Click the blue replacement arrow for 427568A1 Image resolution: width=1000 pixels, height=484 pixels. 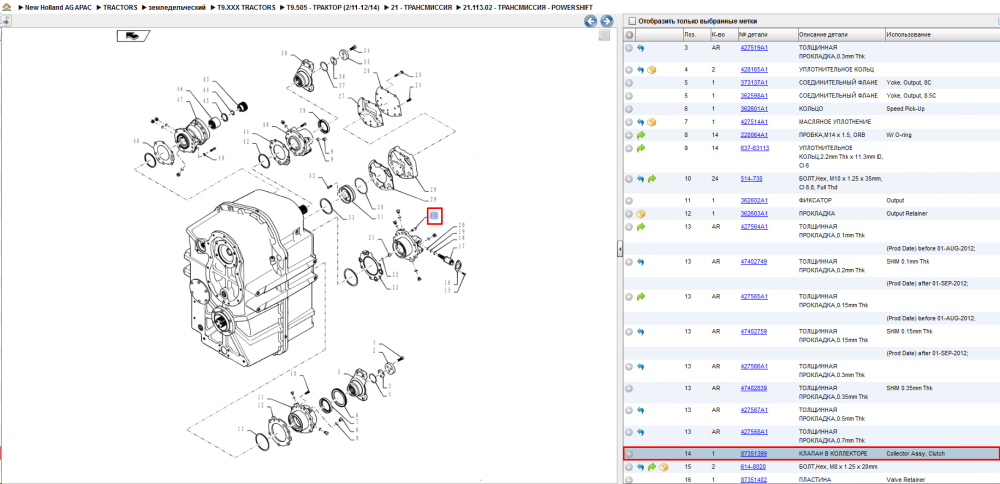[x=640, y=432]
